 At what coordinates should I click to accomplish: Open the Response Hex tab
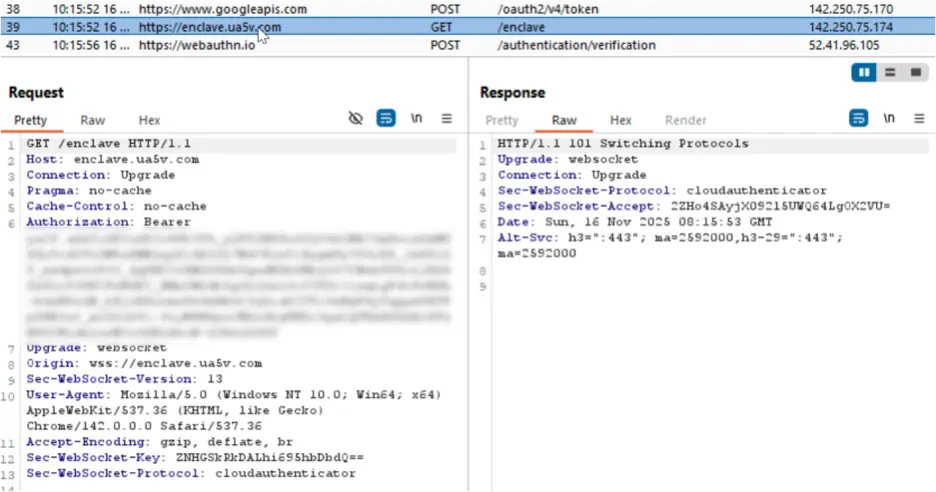pos(621,120)
